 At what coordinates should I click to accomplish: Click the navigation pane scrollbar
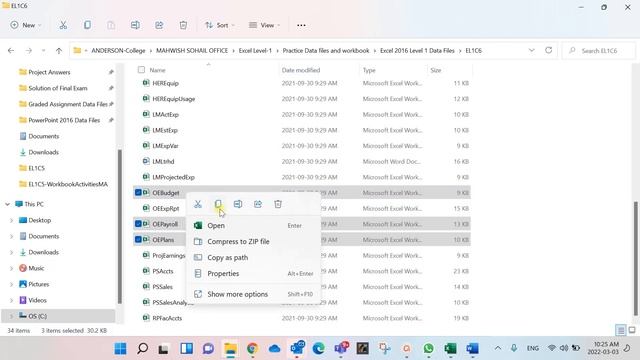120,227
